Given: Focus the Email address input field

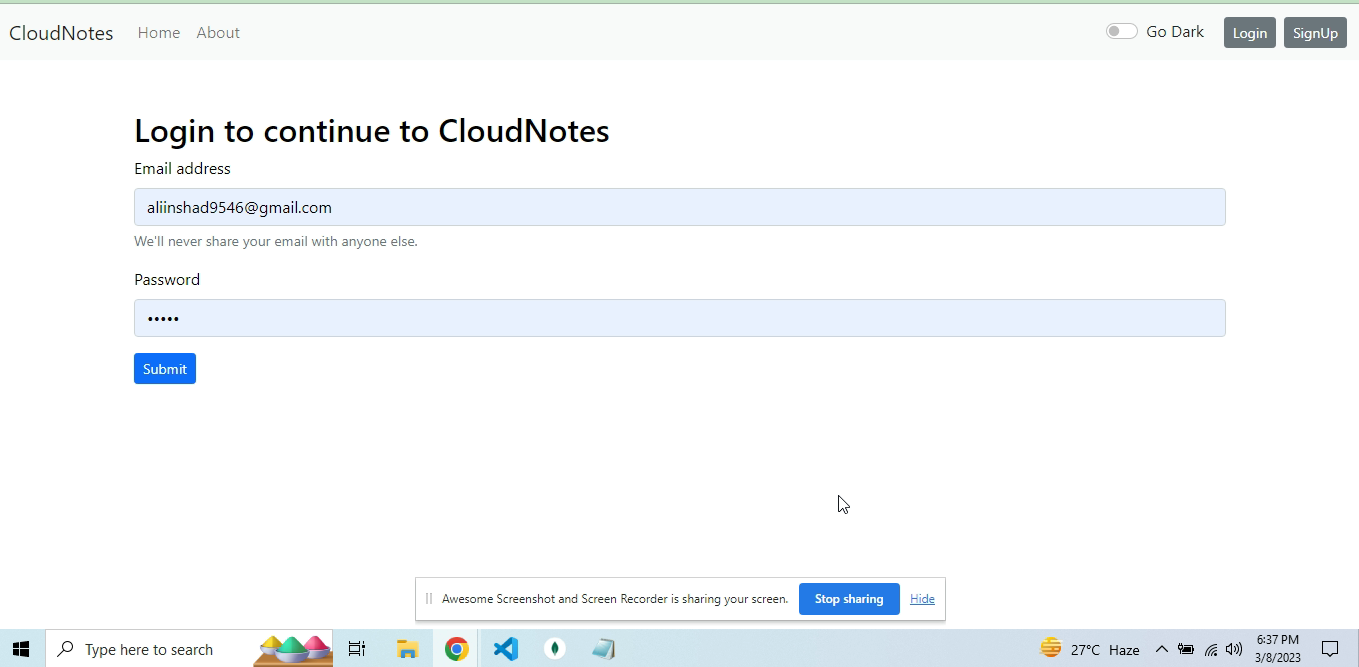Looking at the screenshot, I should (680, 207).
